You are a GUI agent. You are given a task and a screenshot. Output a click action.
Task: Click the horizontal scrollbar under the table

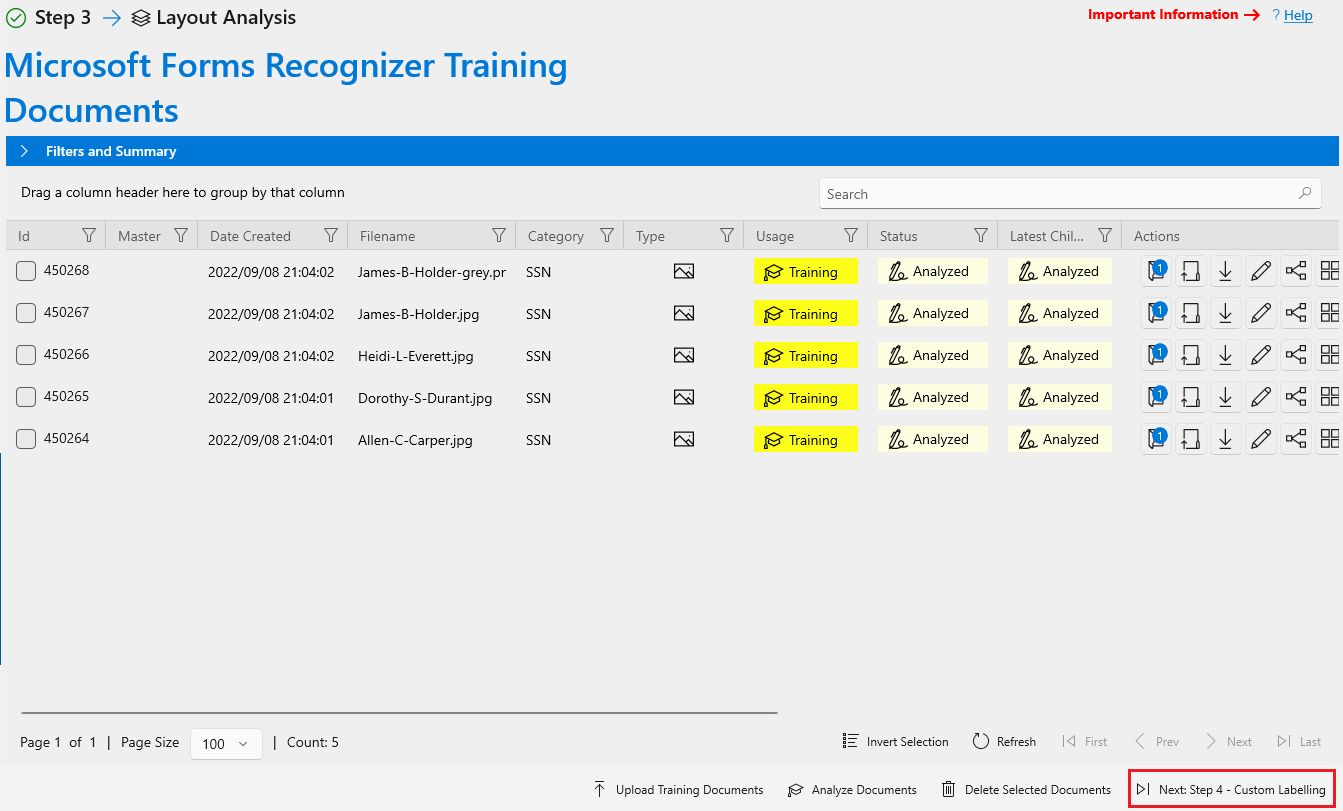click(399, 713)
